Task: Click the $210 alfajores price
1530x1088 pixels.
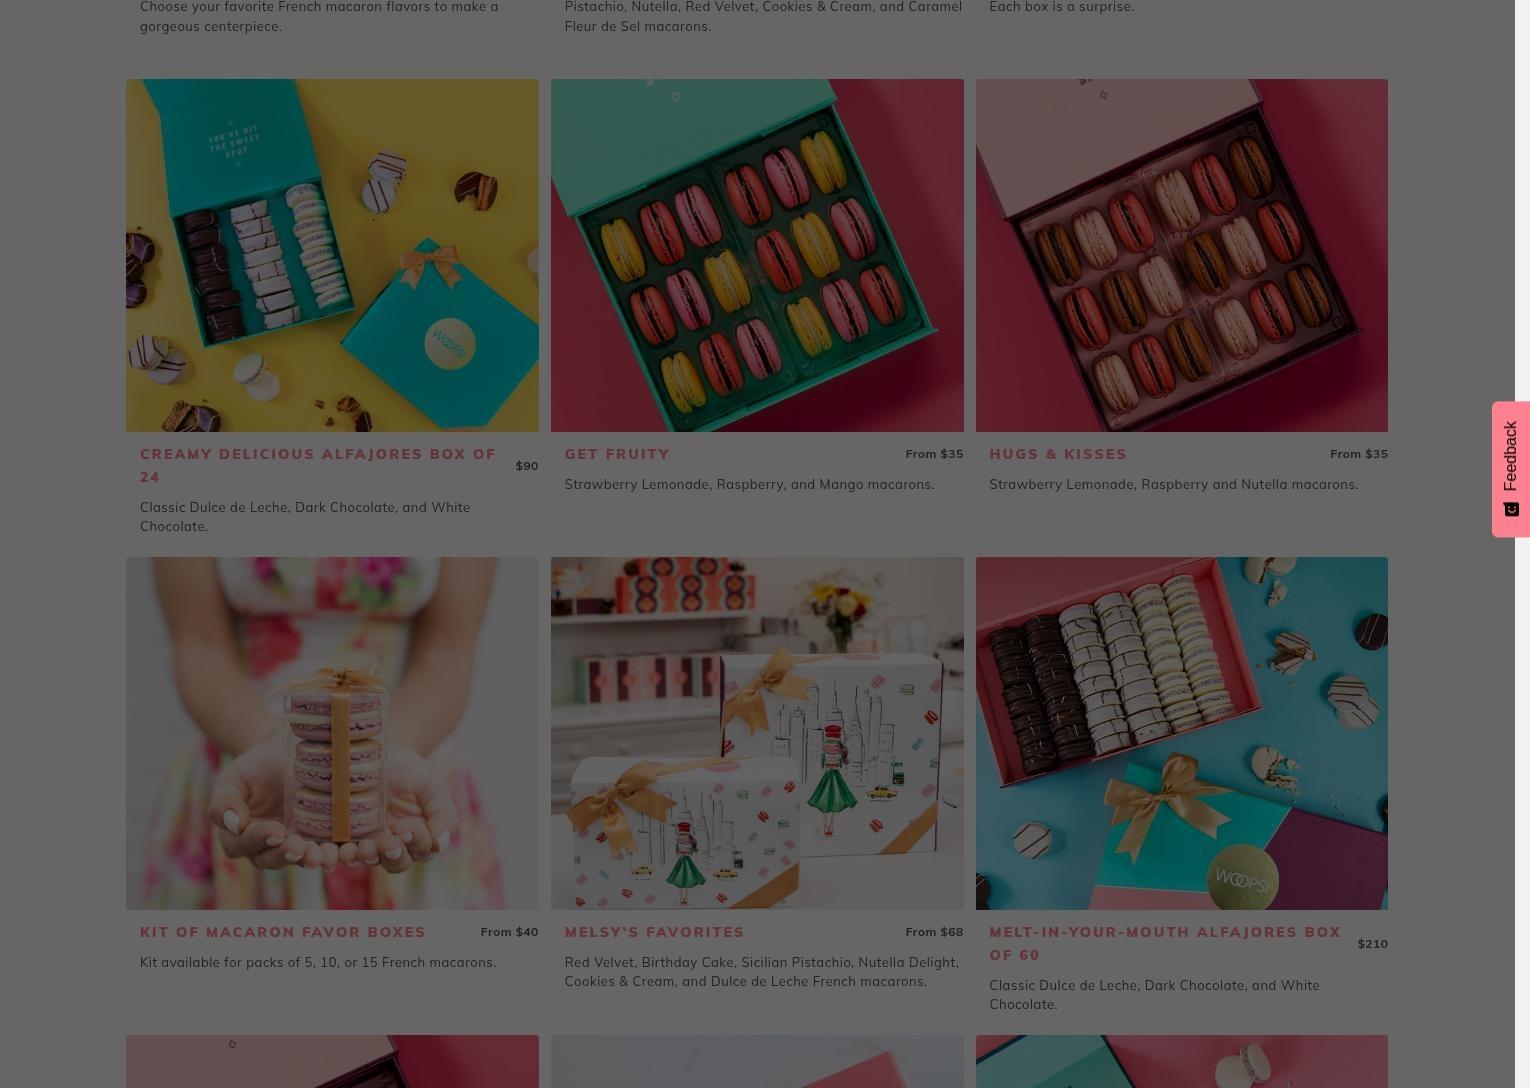Action: [1372, 944]
